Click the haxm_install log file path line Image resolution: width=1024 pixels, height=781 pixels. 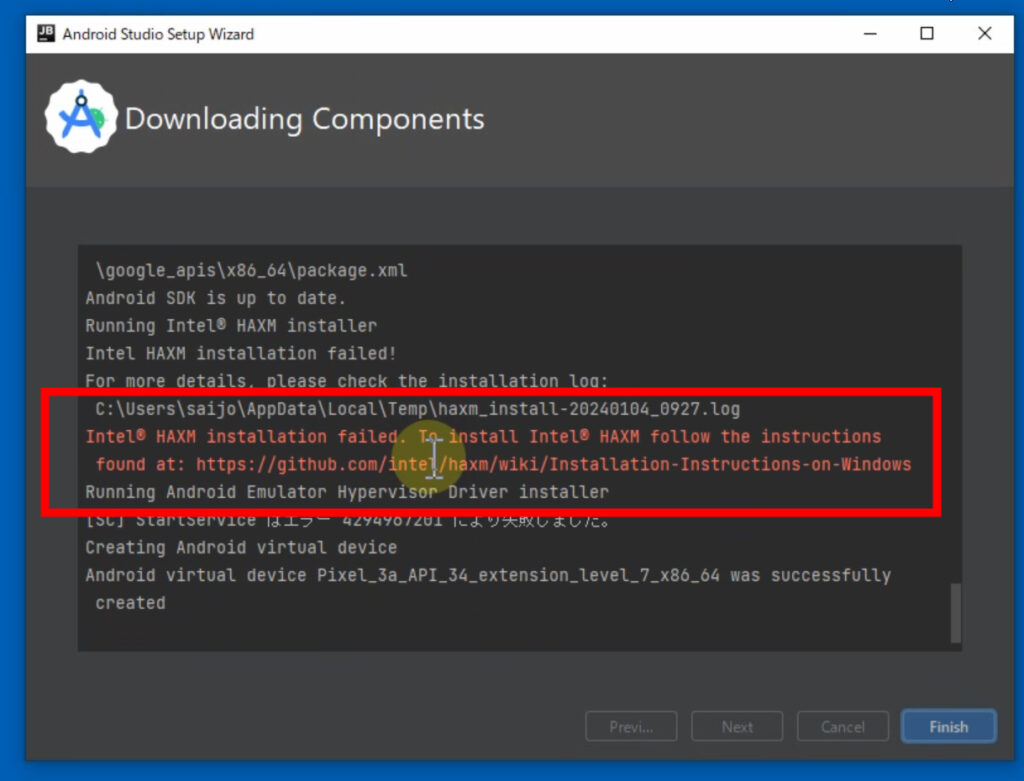(417, 409)
